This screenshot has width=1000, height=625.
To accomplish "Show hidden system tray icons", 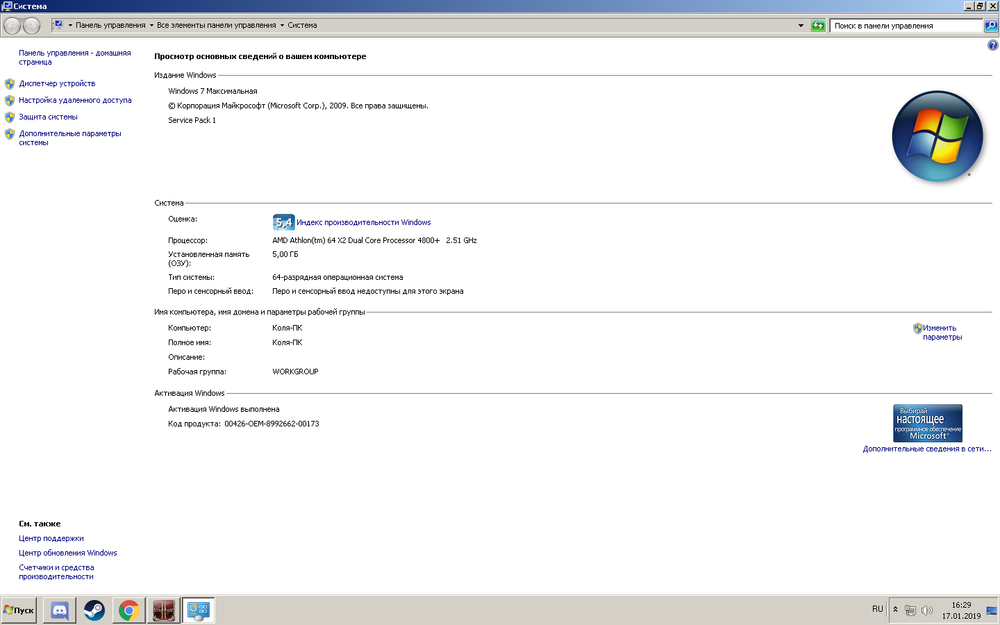I will 895,609.
